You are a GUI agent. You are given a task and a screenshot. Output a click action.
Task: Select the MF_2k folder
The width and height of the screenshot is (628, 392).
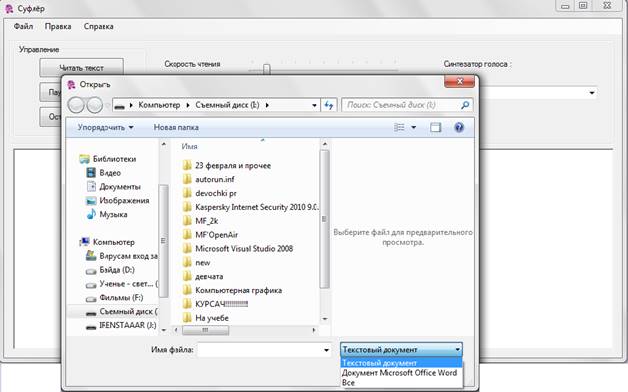(x=200, y=221)
